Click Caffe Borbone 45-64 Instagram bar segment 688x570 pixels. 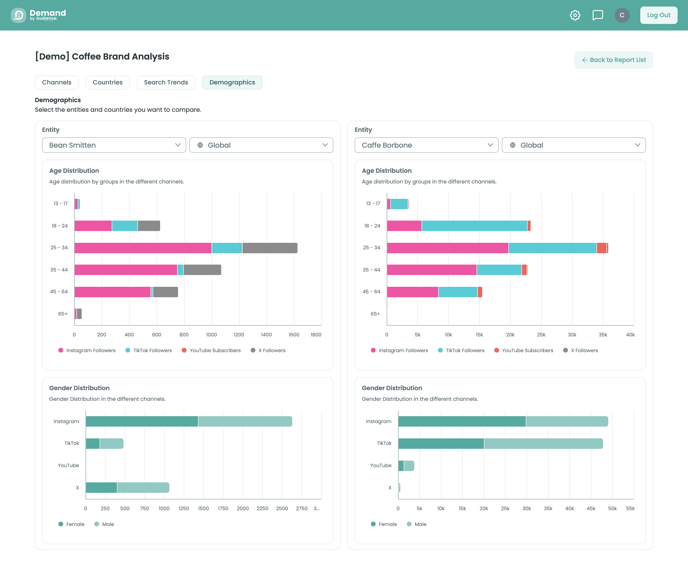tap(412, 292)
